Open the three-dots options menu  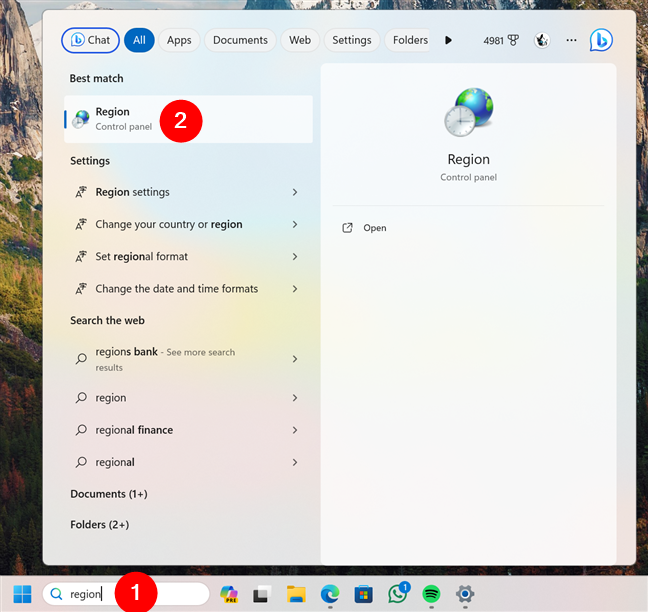pos(572,40)
